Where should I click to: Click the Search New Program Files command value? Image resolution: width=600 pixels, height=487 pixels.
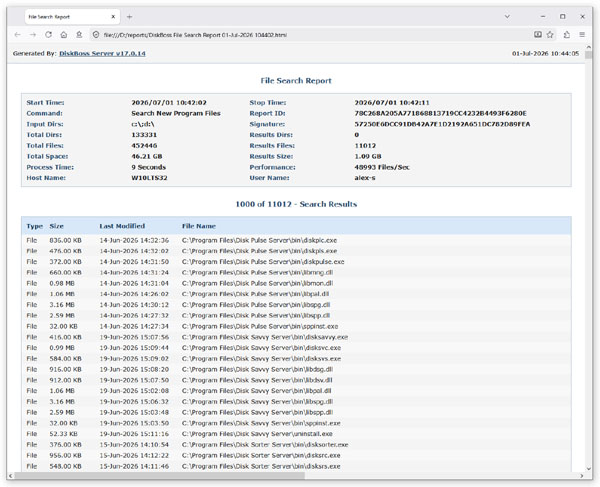point(176,113)
